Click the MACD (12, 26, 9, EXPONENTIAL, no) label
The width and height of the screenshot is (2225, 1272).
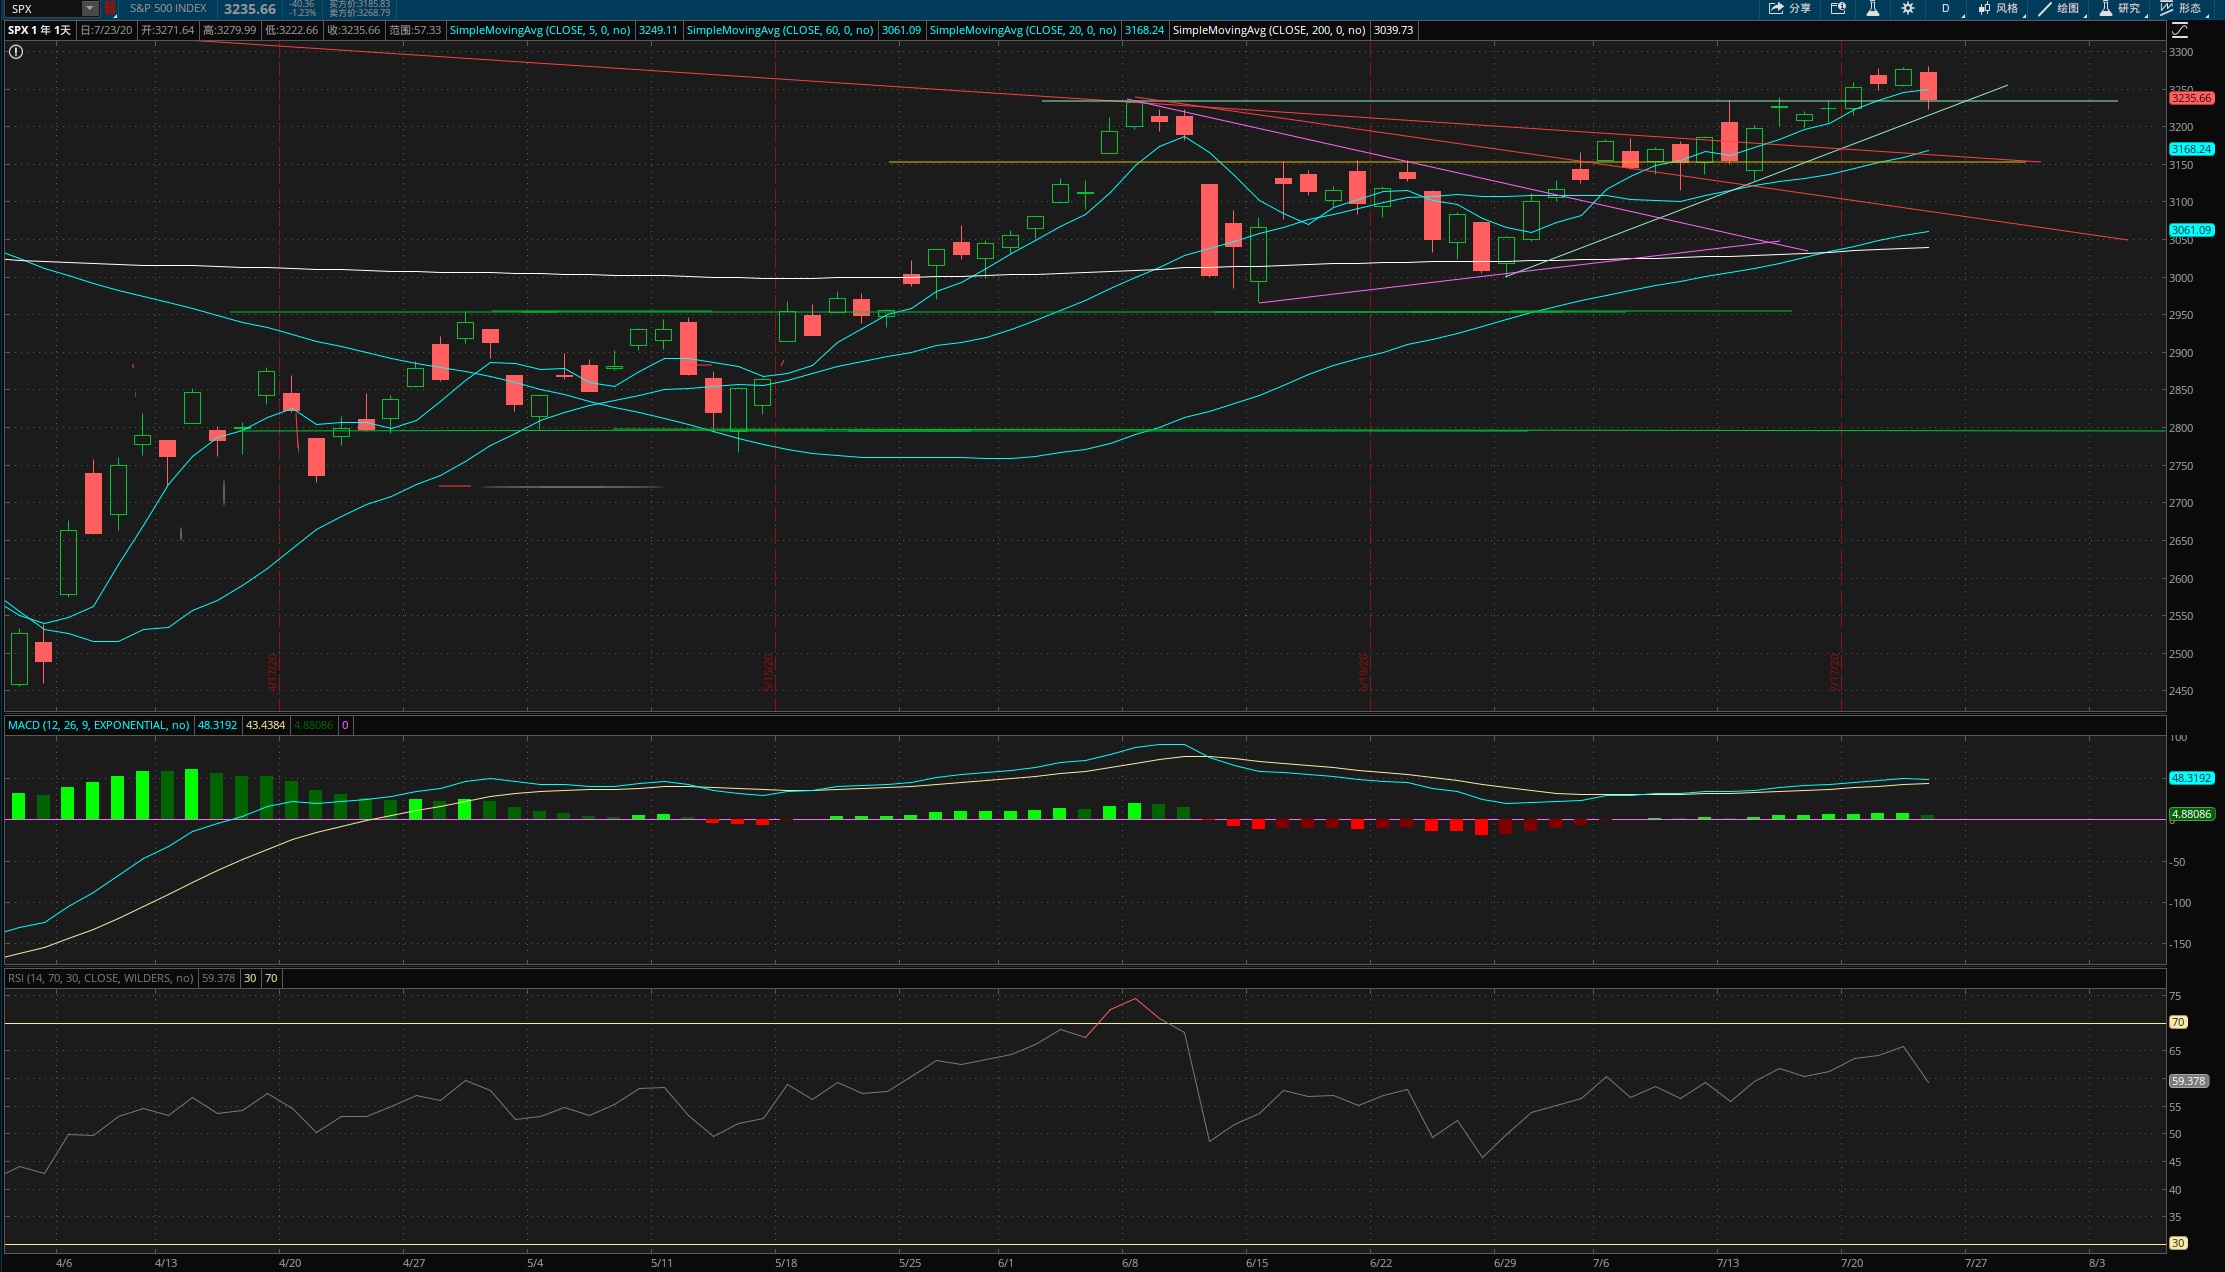click(x=98, y=725)
